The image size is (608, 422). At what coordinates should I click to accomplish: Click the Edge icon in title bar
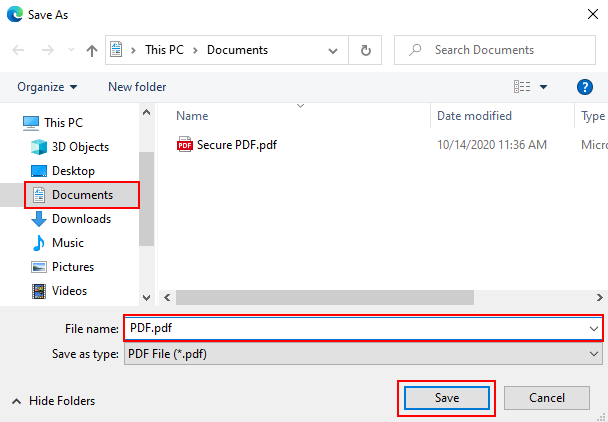pos(15,15)
